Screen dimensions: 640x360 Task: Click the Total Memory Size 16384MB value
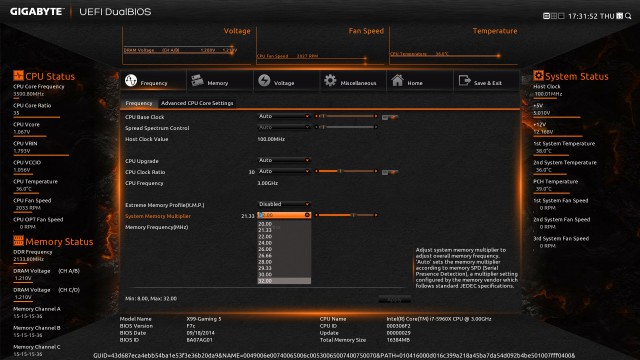(398, 340)
